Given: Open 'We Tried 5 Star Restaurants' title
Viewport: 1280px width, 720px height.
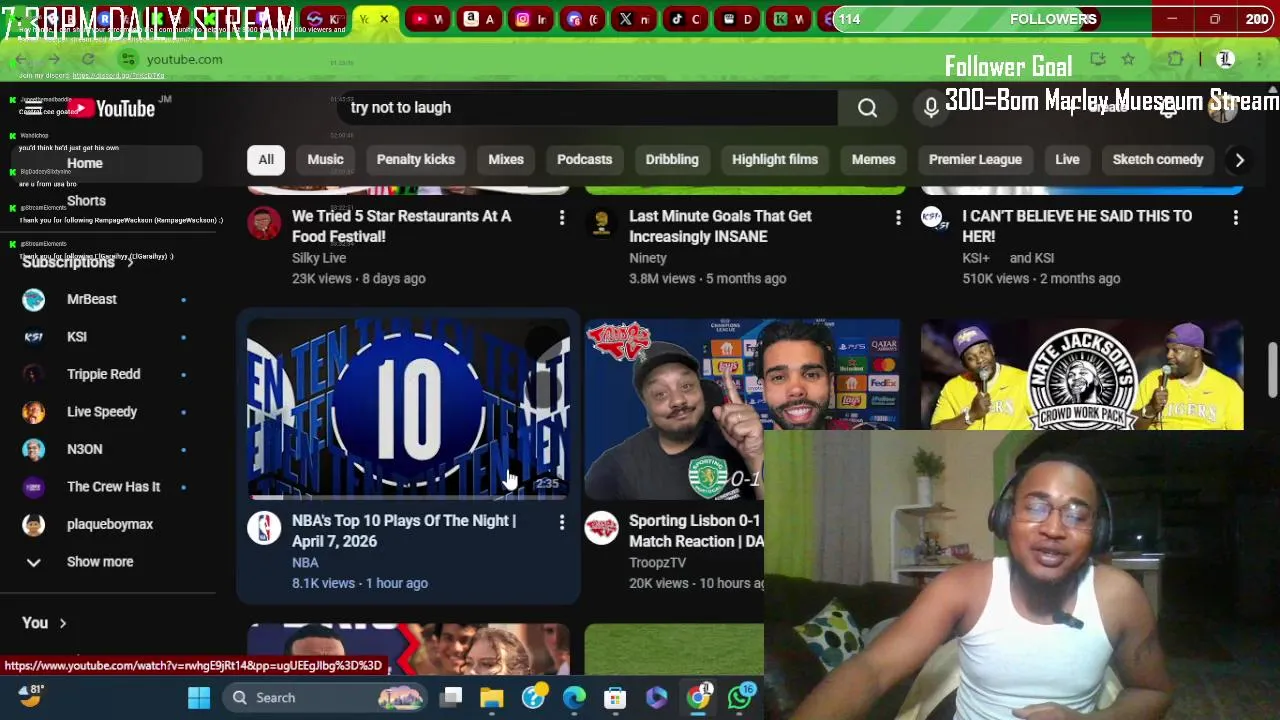Looking at the screenshot, I should (x=401, y=227).
